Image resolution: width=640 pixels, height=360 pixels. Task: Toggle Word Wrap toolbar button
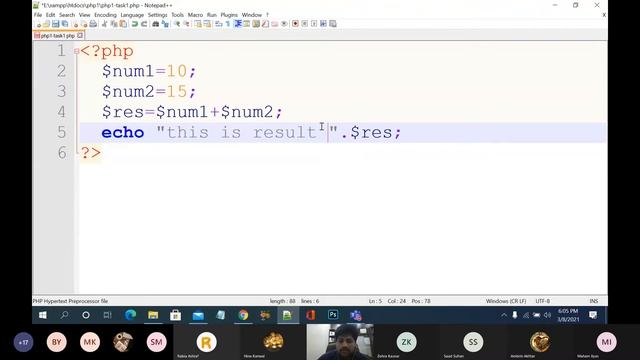[x=218, y=24]
